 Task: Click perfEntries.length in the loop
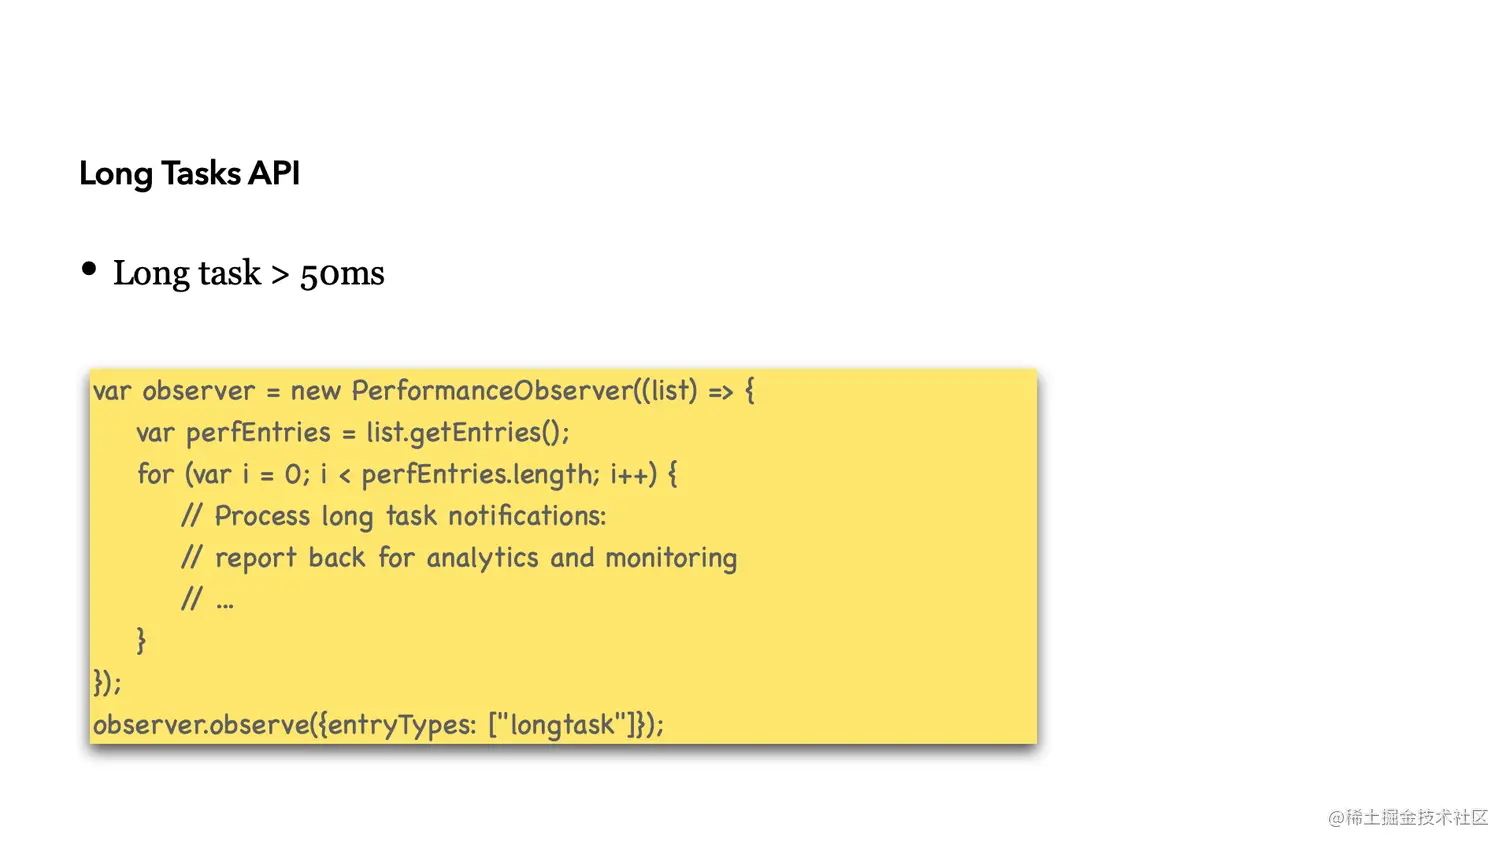pyautogui.click(x=480, y=474)
